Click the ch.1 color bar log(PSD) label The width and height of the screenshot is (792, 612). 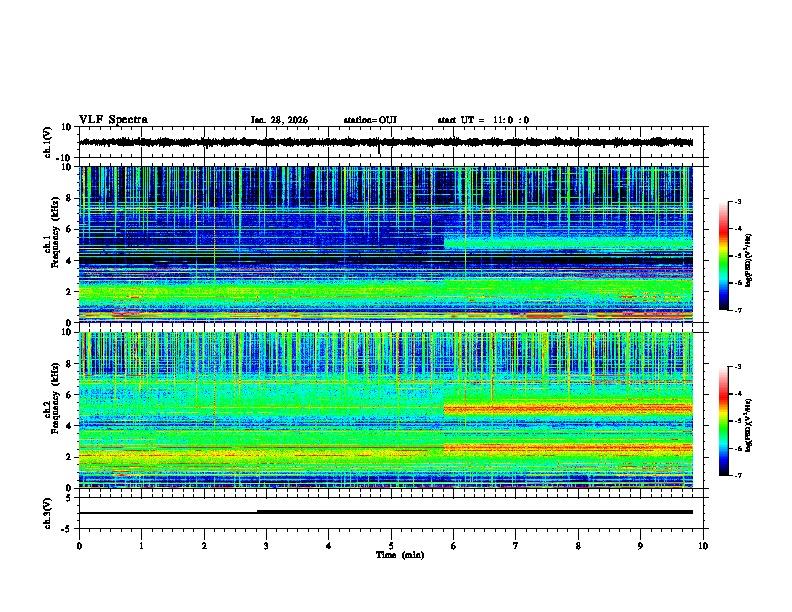click(749, 261)
